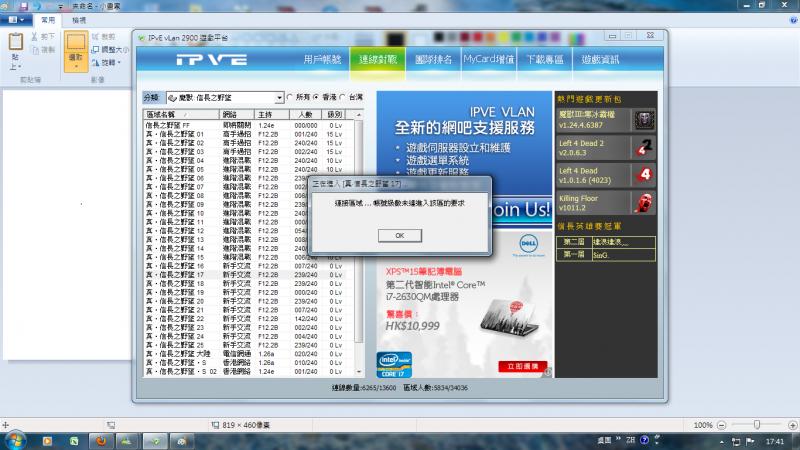800x450 pixels.
Task: Click the Killing Floor game icon
Action: coord(645,203)
